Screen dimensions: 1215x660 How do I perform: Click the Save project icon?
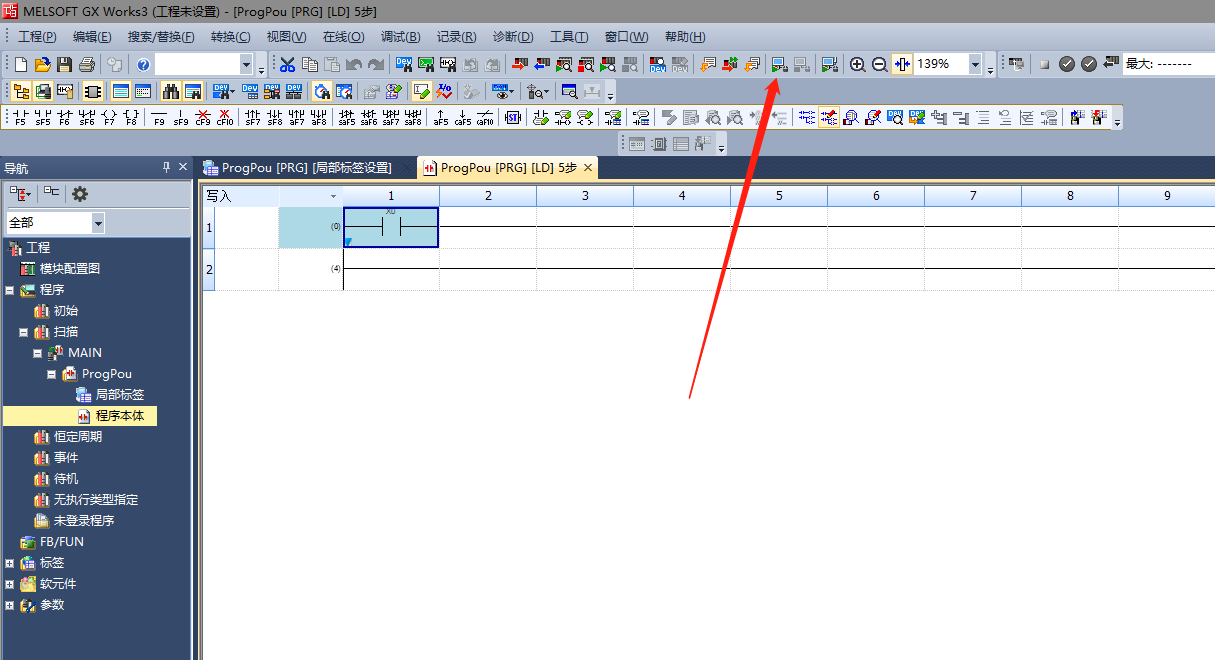point(64,65)
